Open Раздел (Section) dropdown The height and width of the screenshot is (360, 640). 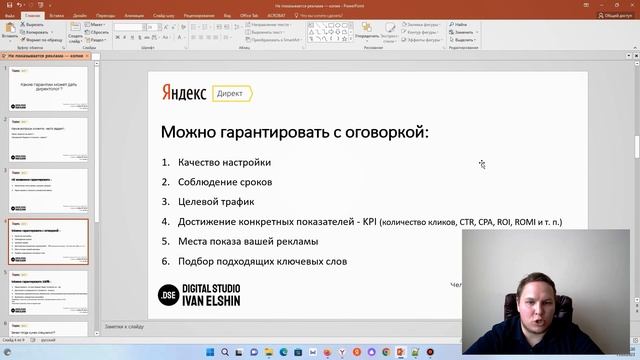tap(96, 40)
